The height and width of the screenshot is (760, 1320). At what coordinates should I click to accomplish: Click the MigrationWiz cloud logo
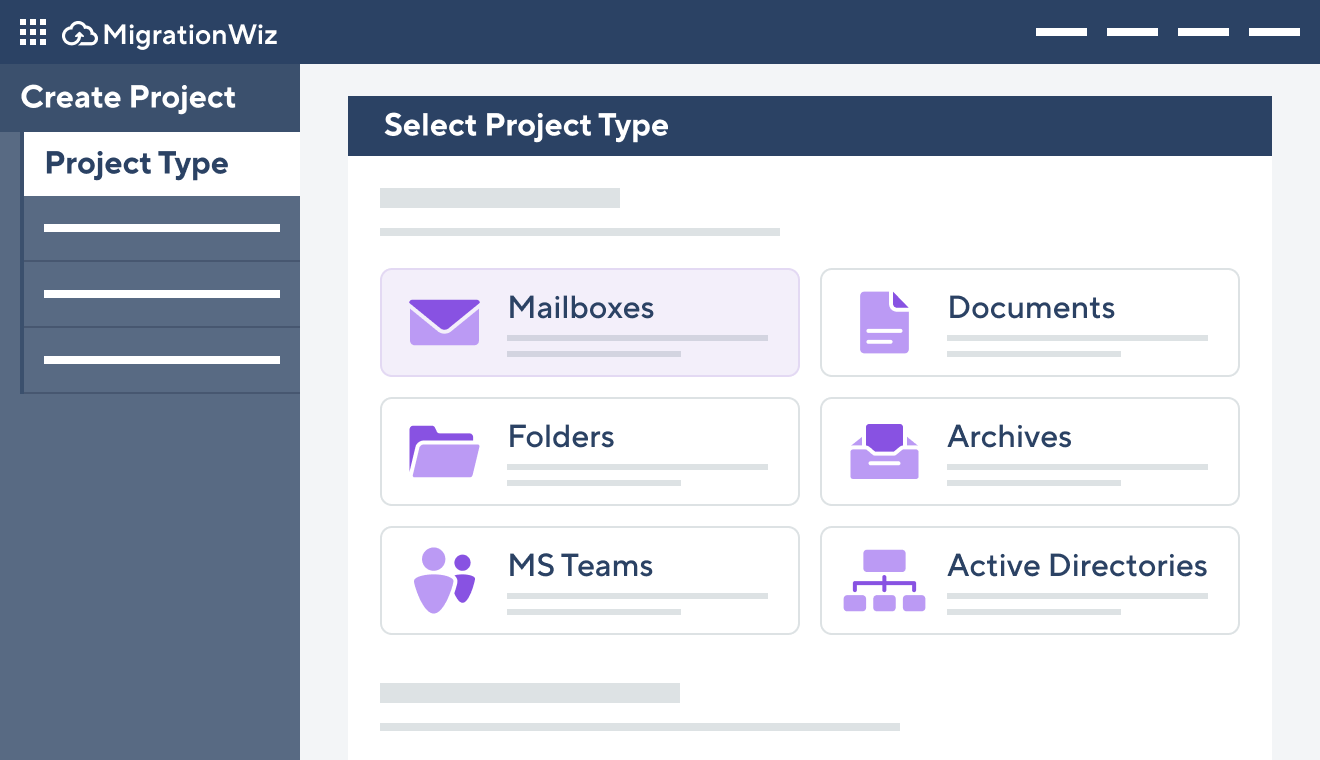coord(79,32)
